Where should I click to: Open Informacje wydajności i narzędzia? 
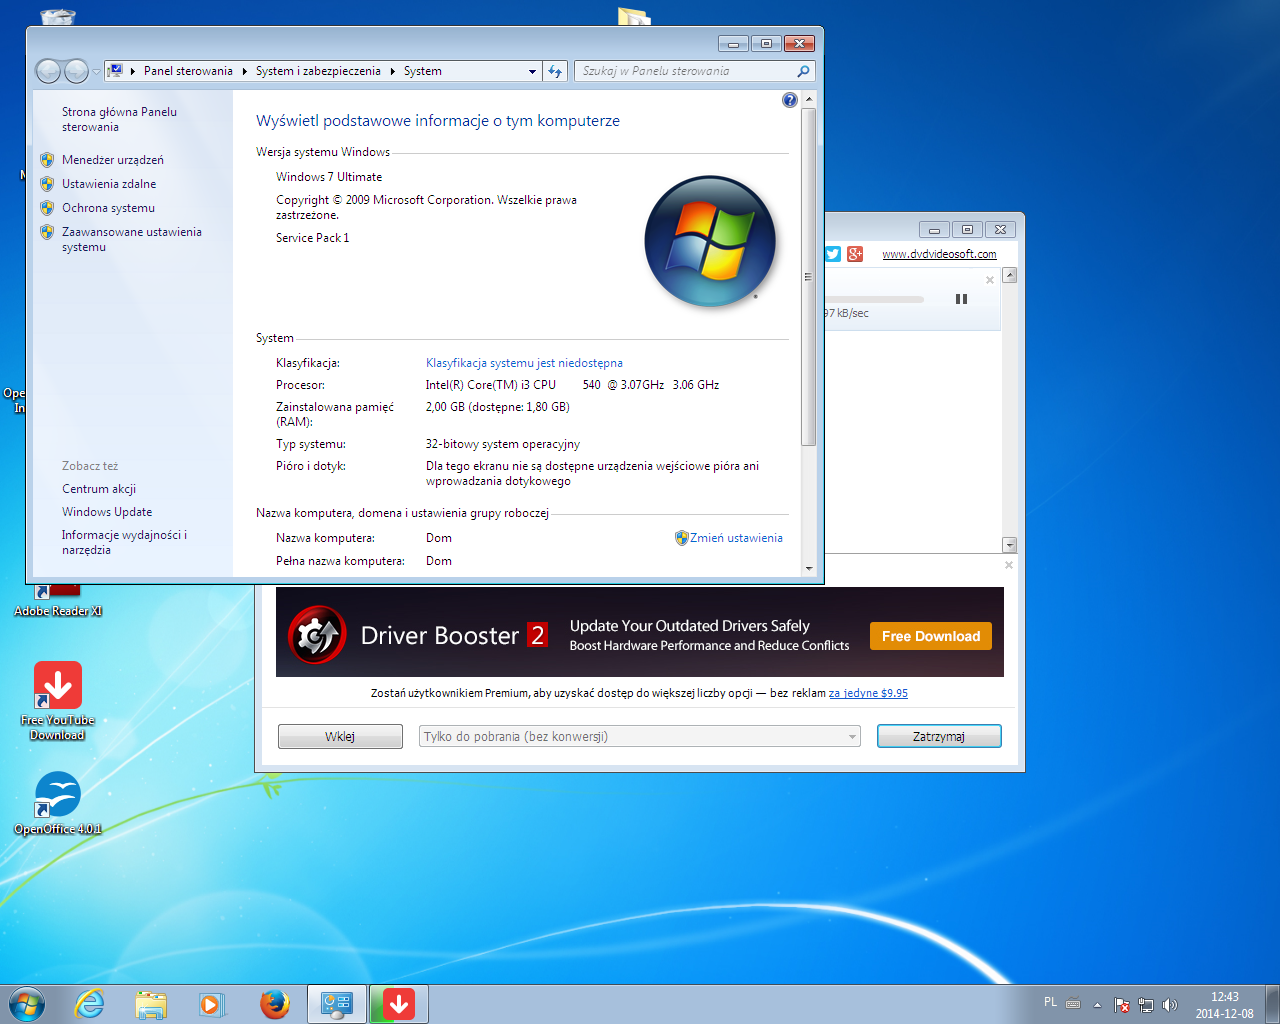pos(124,542)
